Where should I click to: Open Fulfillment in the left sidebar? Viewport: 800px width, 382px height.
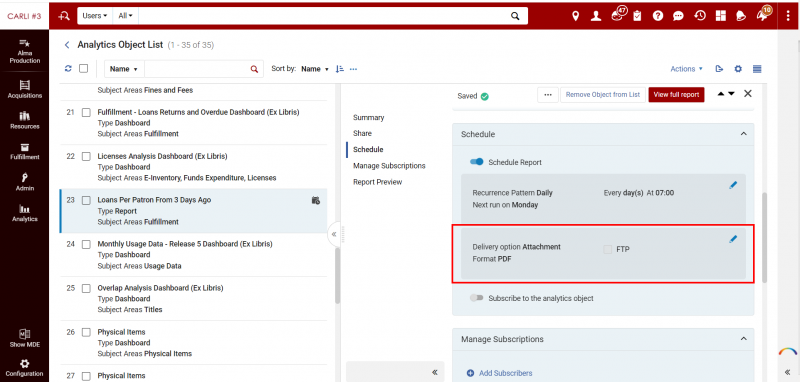[x=24, y=151]
